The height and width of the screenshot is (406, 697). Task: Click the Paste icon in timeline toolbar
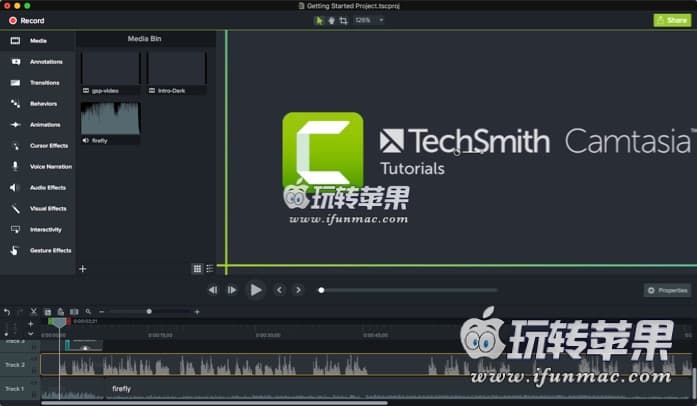(x=60, y=312)
